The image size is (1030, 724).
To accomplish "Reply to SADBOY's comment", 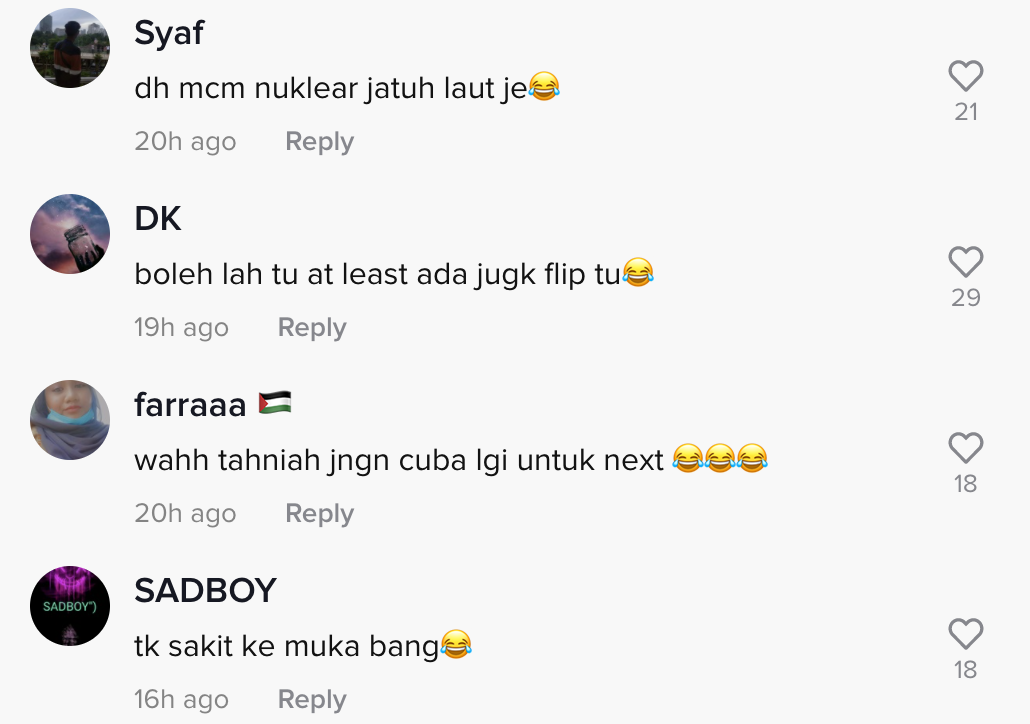I will 312,699.
